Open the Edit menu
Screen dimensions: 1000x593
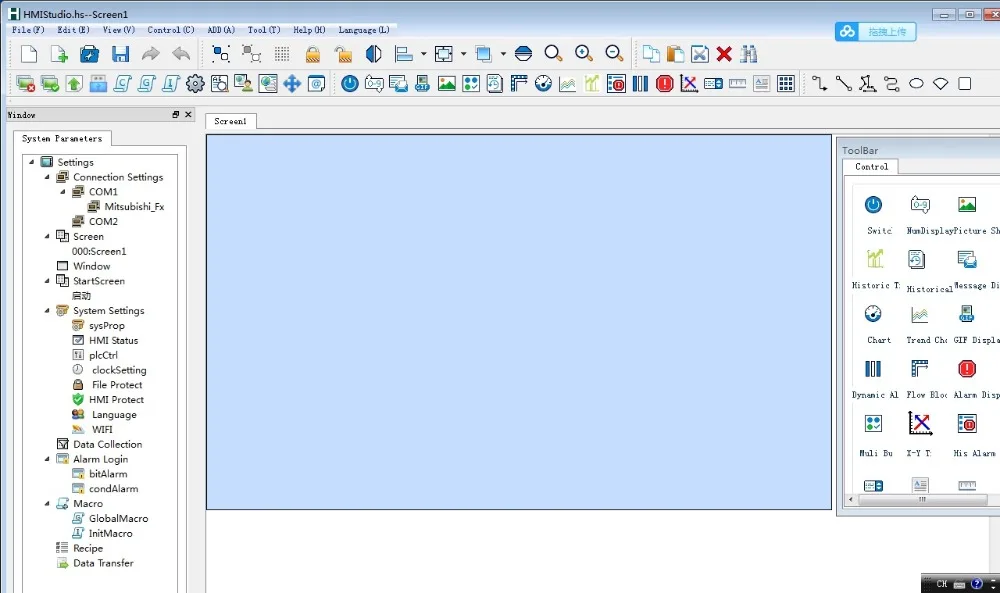[73, 30]
